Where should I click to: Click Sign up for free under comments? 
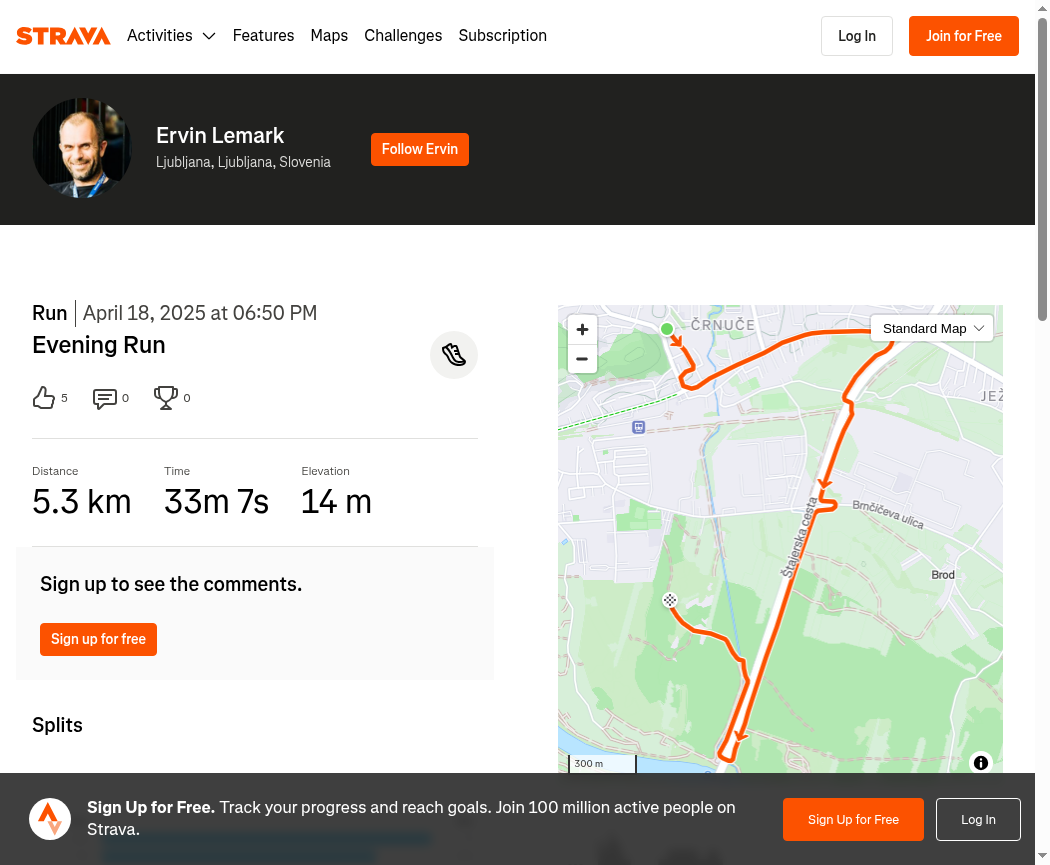(x=98, y=639)
